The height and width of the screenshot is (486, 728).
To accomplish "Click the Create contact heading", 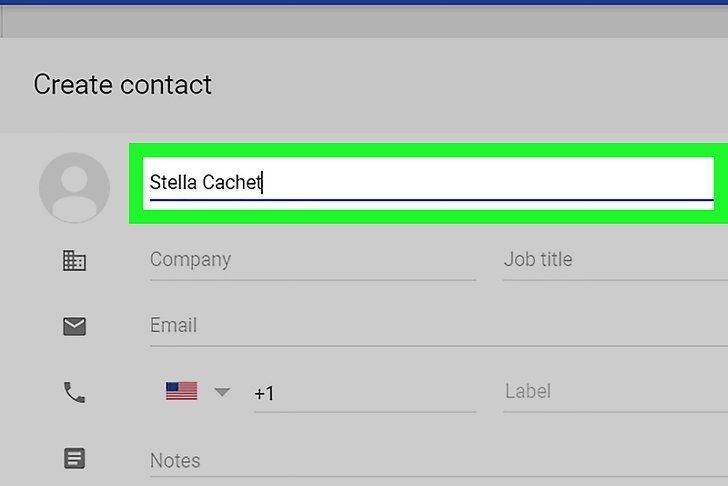I will pos(122,84).
